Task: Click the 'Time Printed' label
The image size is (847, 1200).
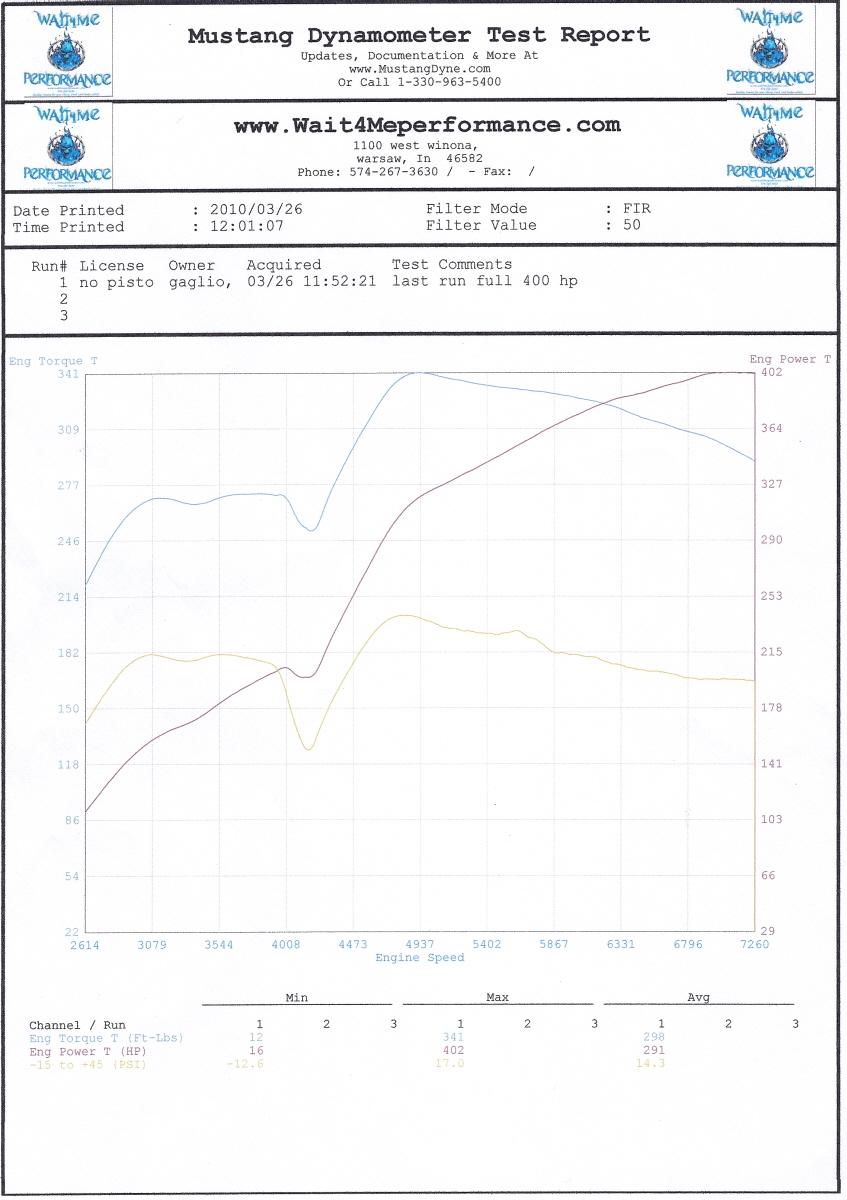Action: (x=69, y=227)
